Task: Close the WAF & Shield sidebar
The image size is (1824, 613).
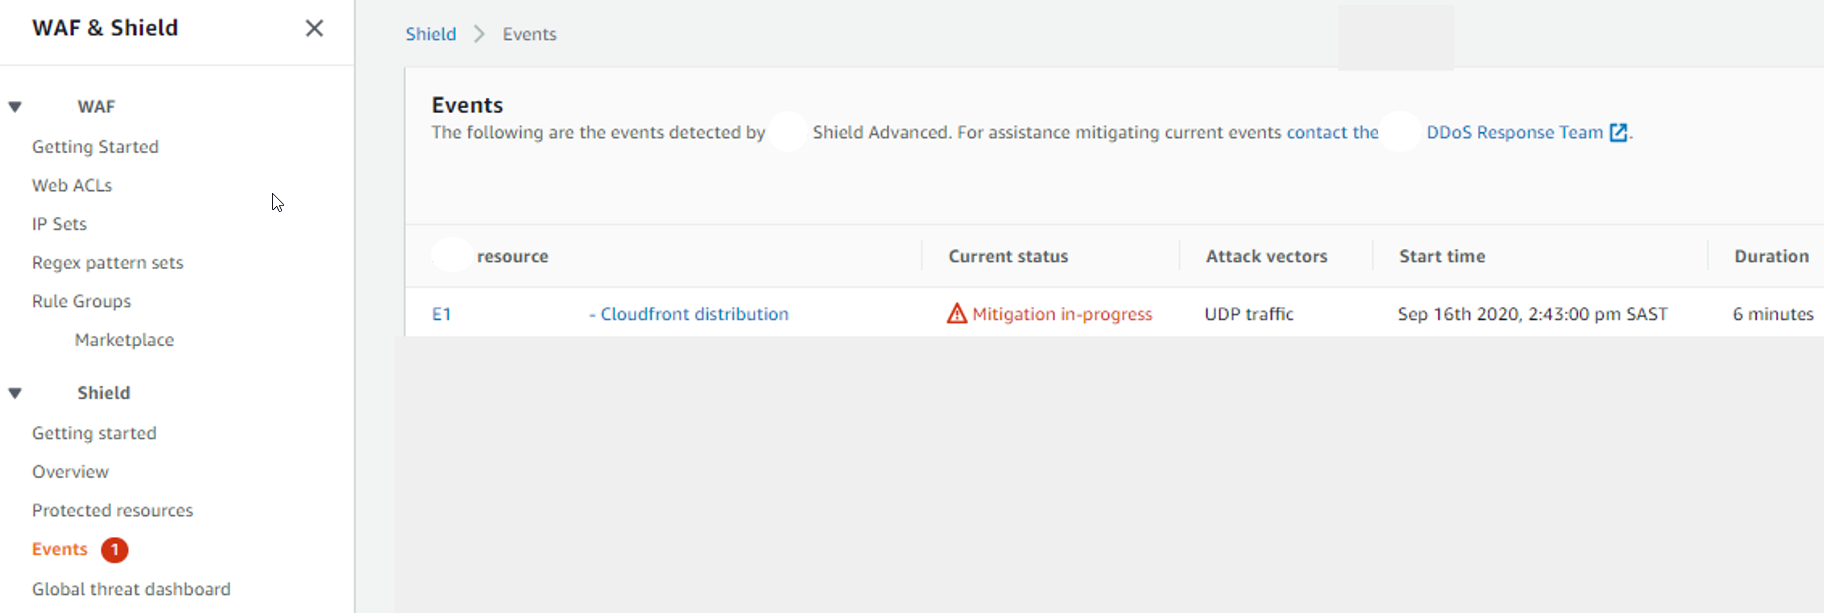Action: tap(314, 28)
